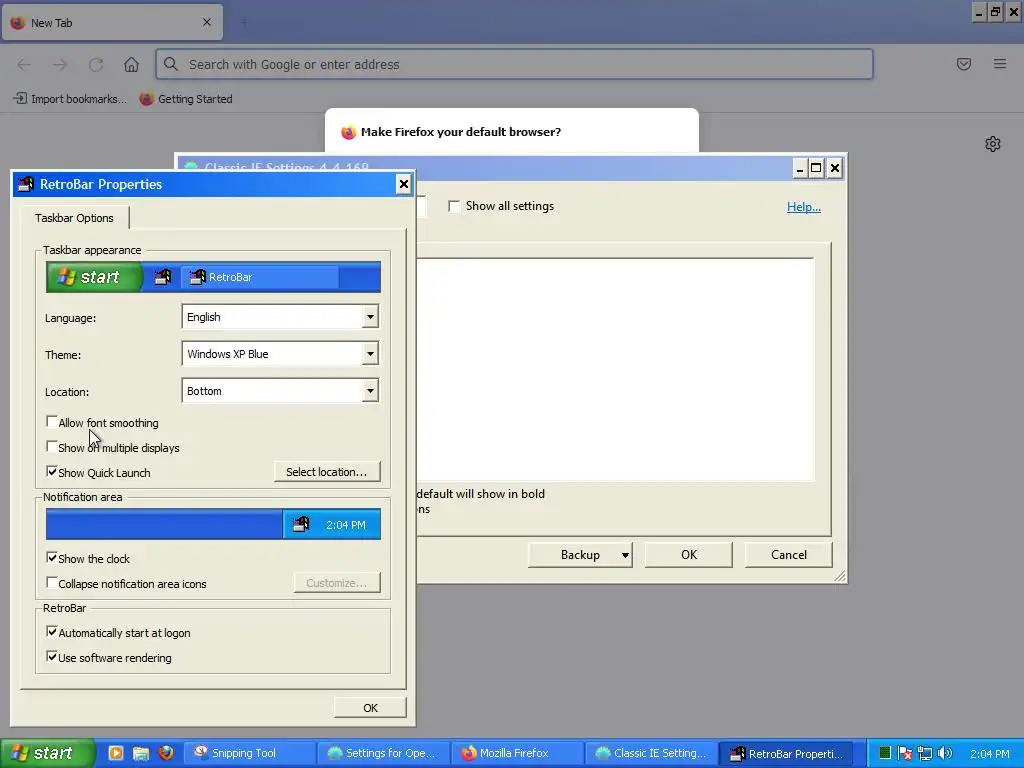The height and width of the screenshot is (768, 1024).
Task: Uncheck Show the clock checkbox
Action: tap(52, 558)
